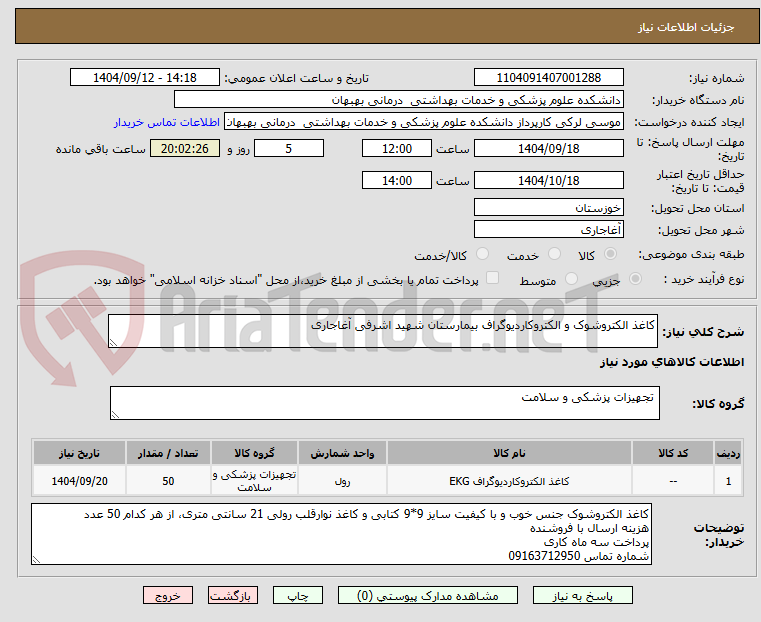Click the unit cell 'رول'
Screen dimensions: 761x622
342,481
